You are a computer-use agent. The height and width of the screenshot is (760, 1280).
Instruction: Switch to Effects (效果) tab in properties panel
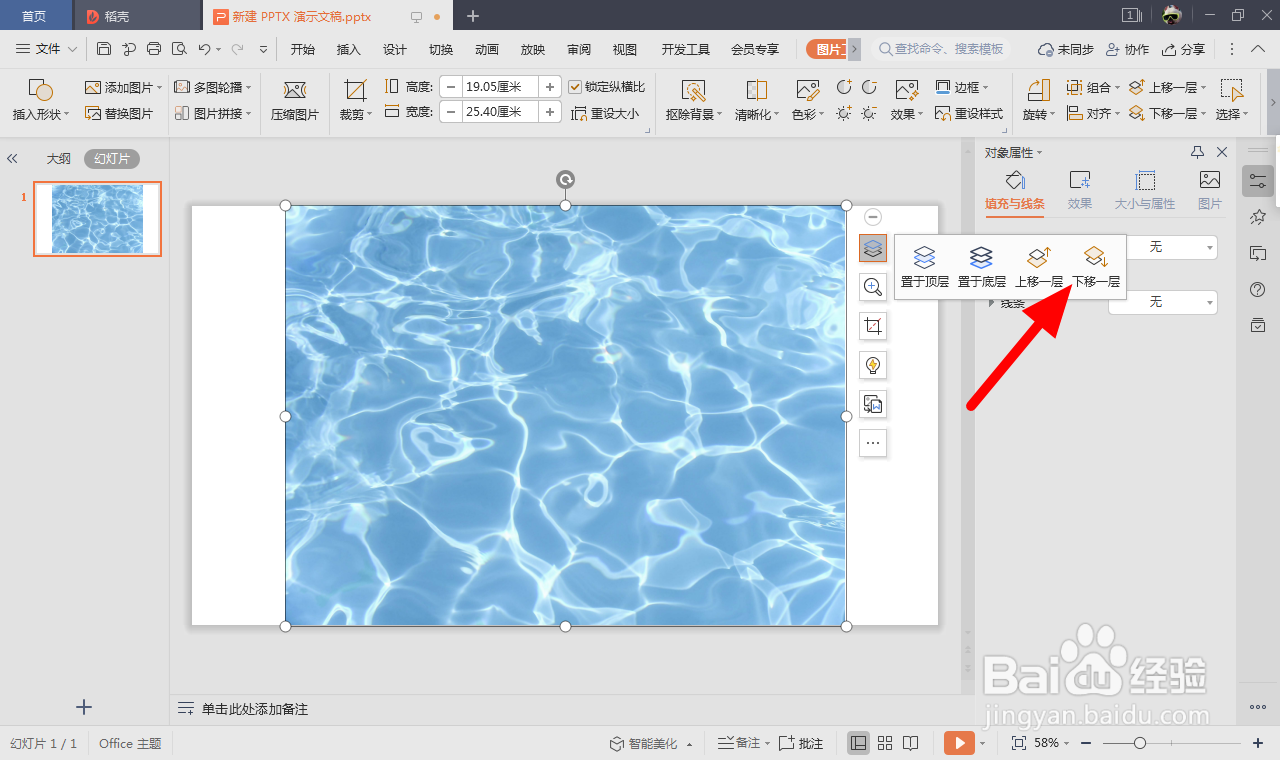tap(1080, 190)
